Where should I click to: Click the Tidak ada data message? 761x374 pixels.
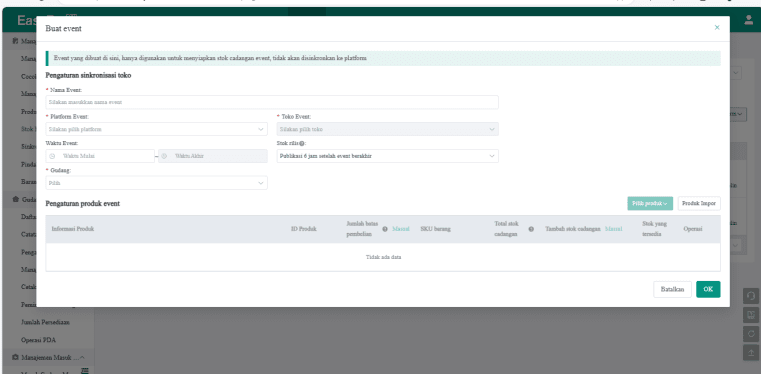click(383, 257)
